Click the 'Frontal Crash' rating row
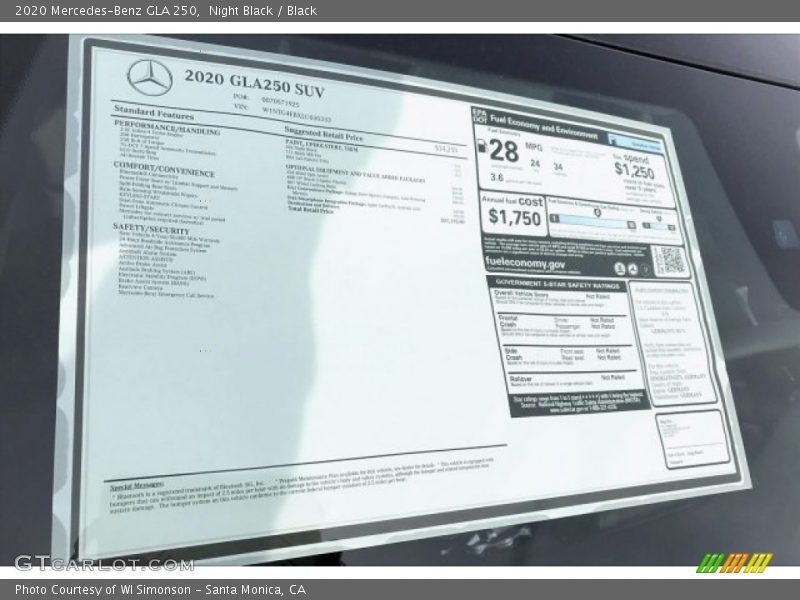This screenshot has width=800, height=600. coord(565,327)
